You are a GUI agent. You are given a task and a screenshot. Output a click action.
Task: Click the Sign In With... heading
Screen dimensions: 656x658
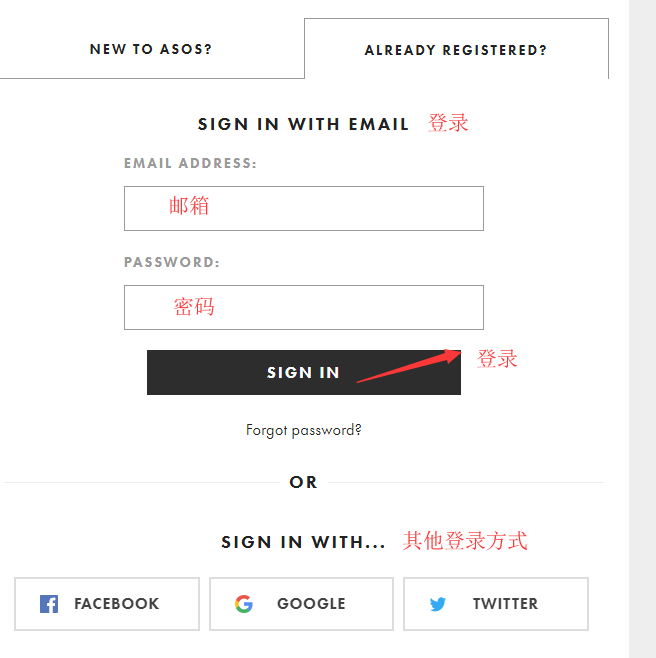click(x=303, y=542)
